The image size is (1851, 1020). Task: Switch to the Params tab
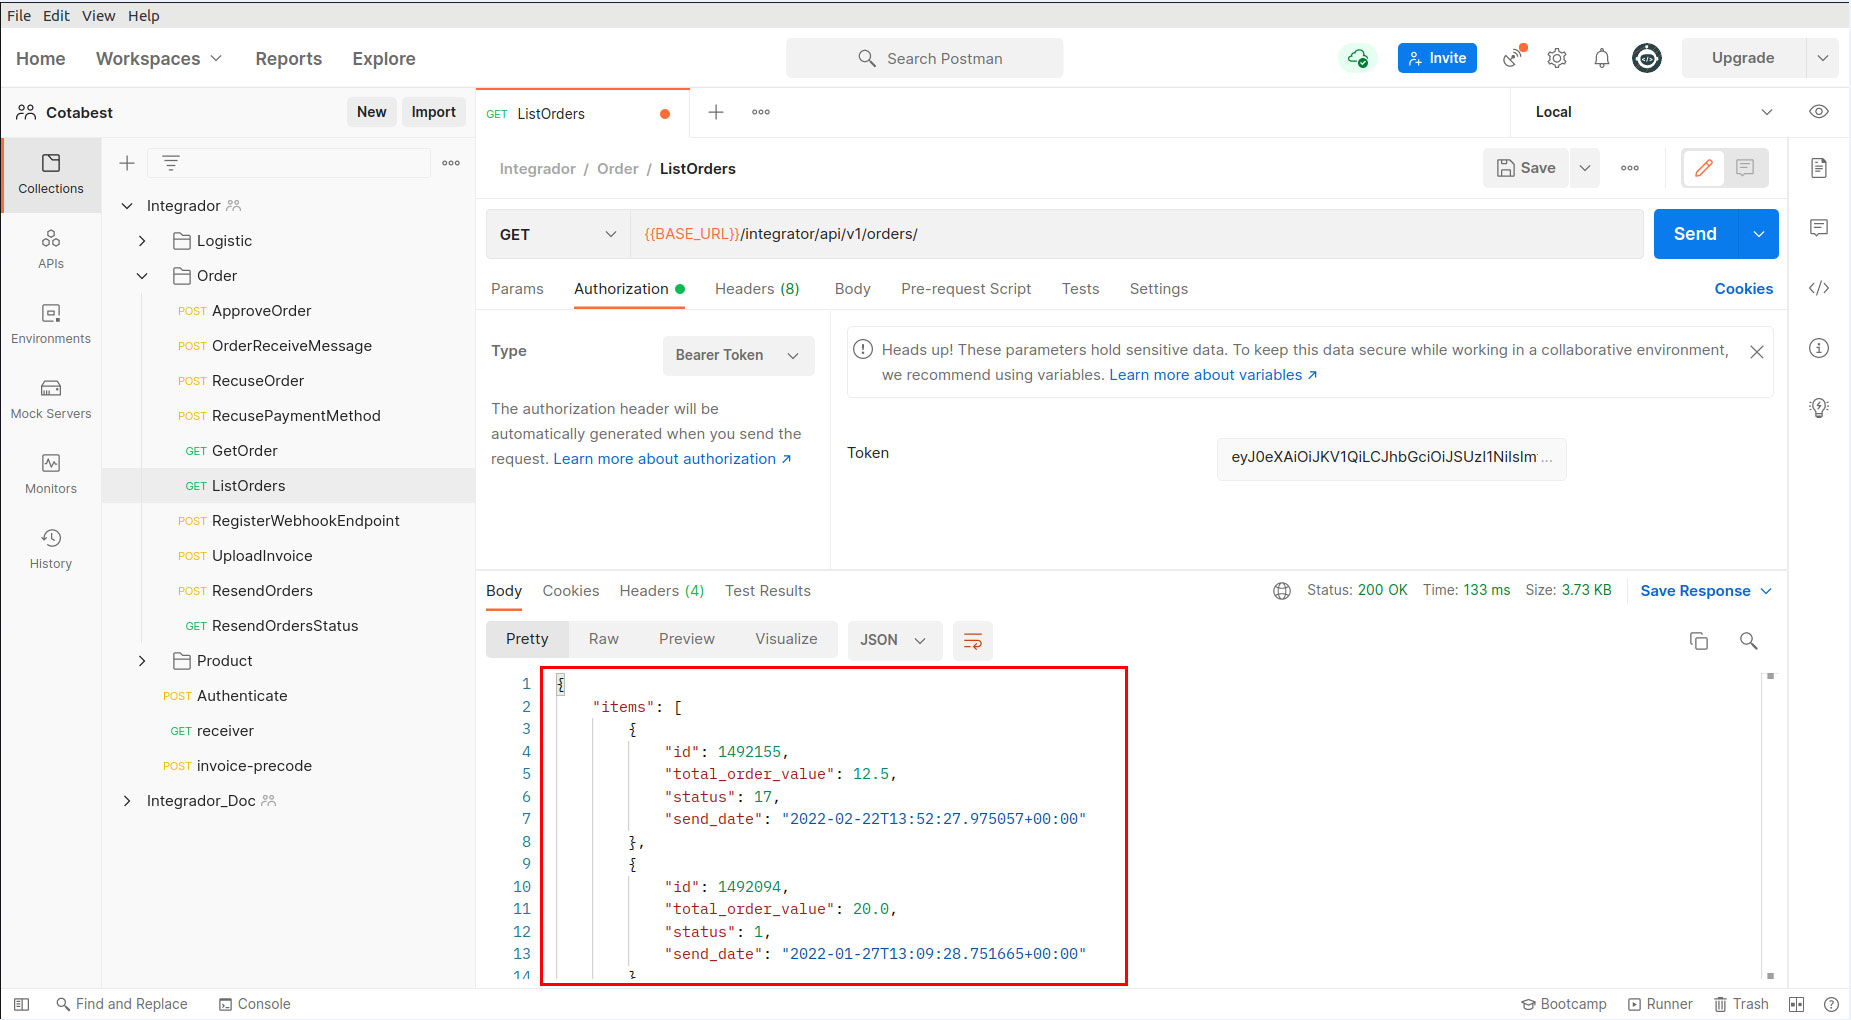[517, 289]
